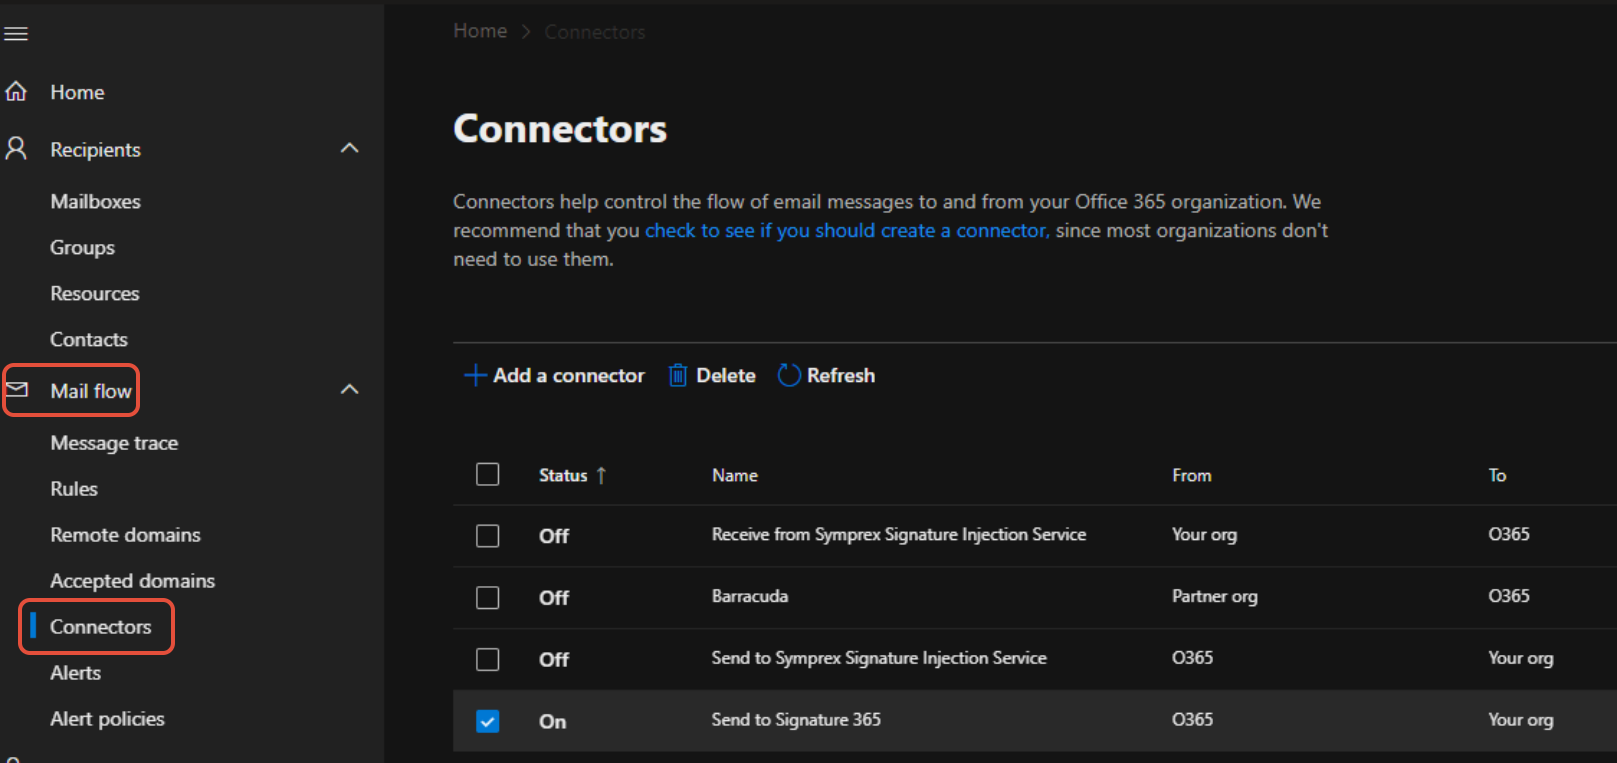Select the Recipients menu label

pos(96,149)
